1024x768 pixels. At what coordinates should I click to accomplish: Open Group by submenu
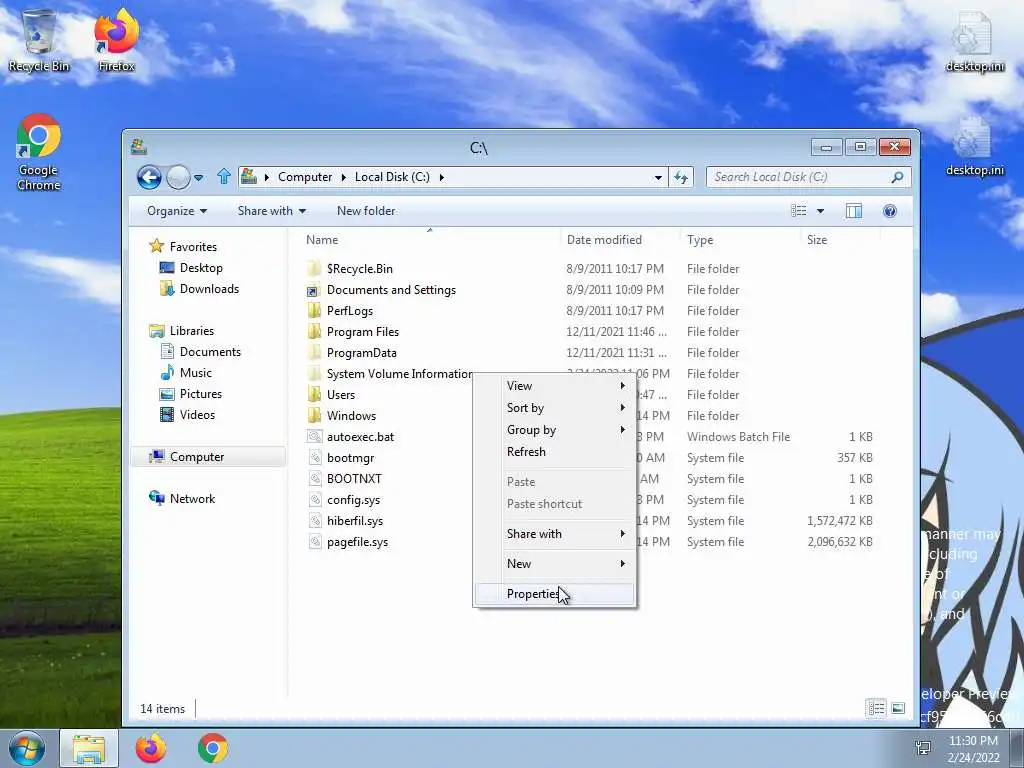coord(554,430)
